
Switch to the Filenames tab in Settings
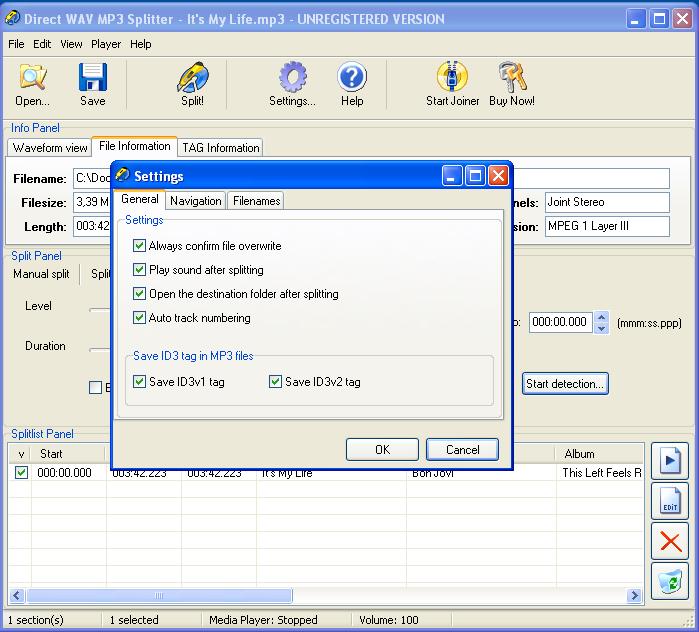[256, 201]
